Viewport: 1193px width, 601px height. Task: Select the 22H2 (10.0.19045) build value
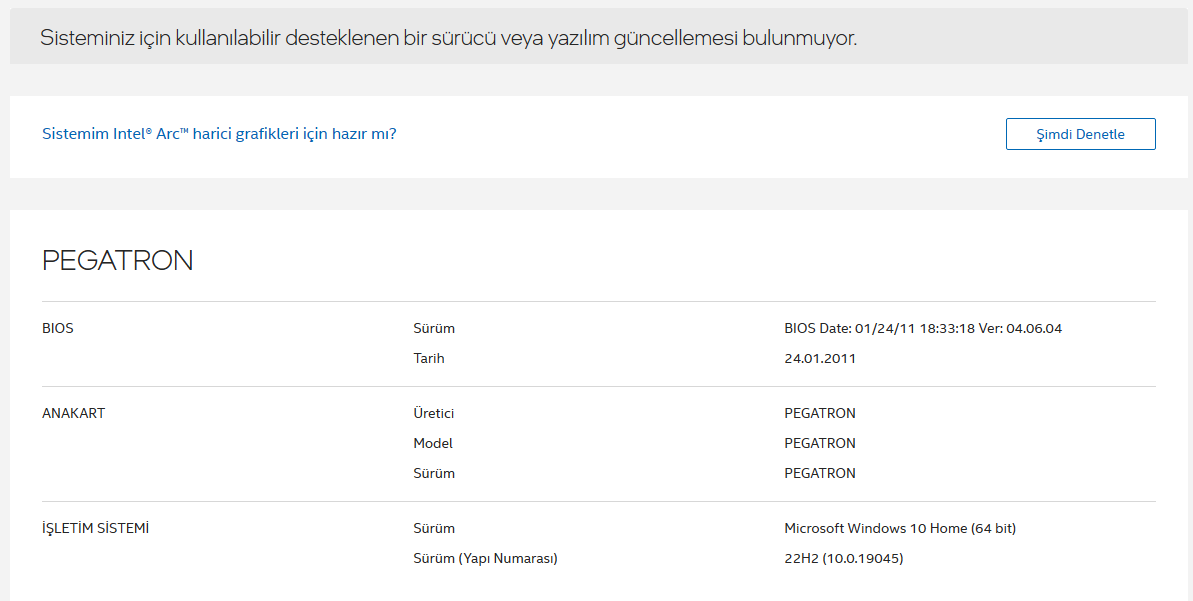(x=843, y=558)
